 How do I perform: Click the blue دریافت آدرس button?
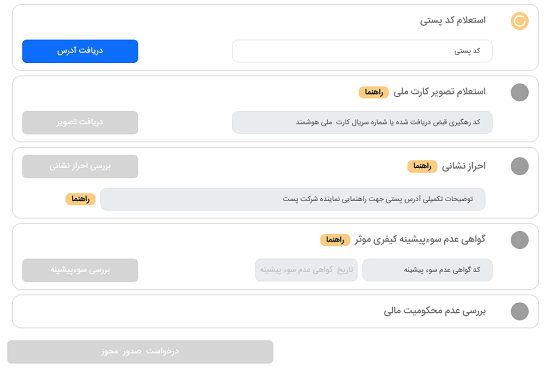(x=80, y=51)
